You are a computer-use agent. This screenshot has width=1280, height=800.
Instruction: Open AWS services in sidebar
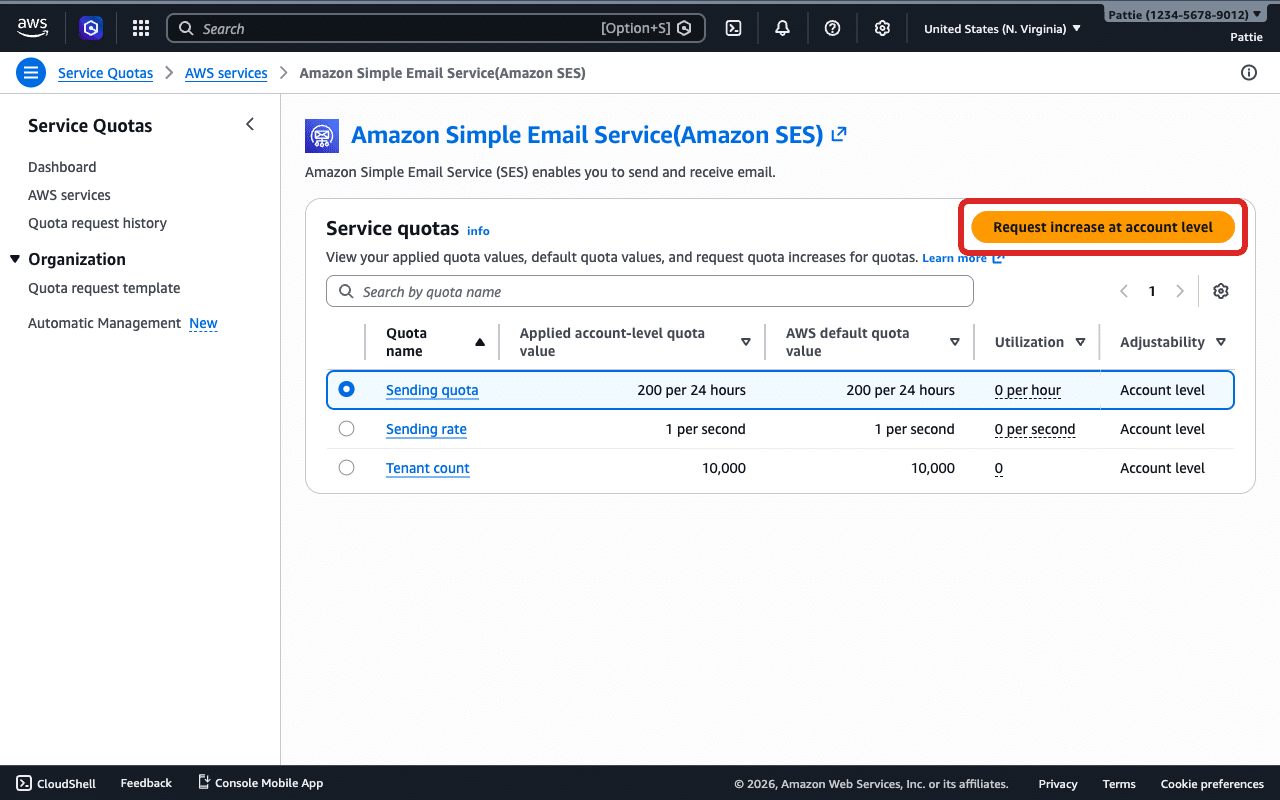tap(69, 195)
